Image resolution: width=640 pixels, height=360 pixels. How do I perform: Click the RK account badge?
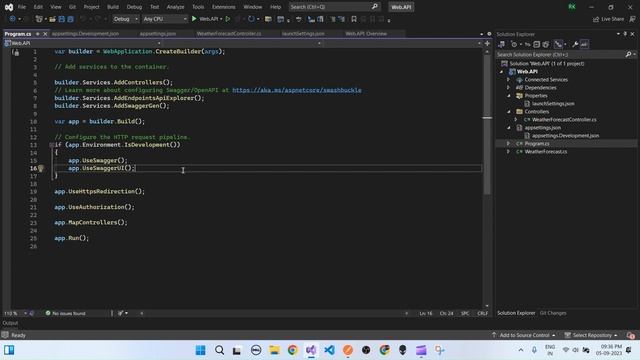pos(572,7)
